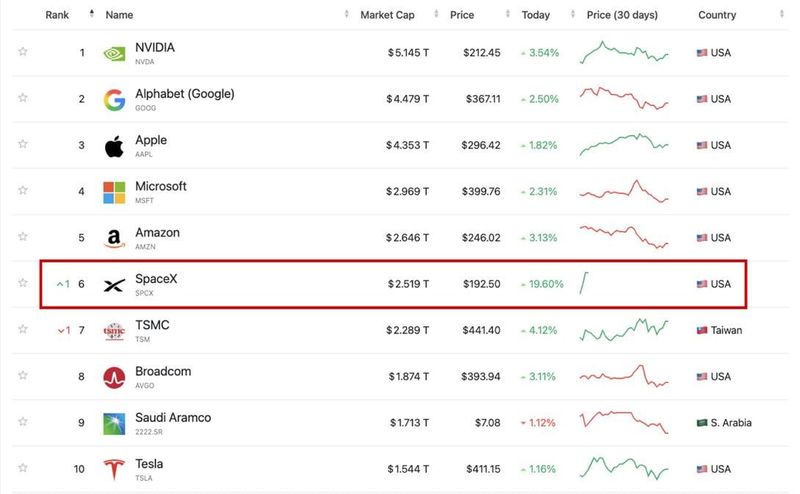Sort by Country column arrows
The width and height of the screenshot is (800, 494).
(x=782, y=14)
